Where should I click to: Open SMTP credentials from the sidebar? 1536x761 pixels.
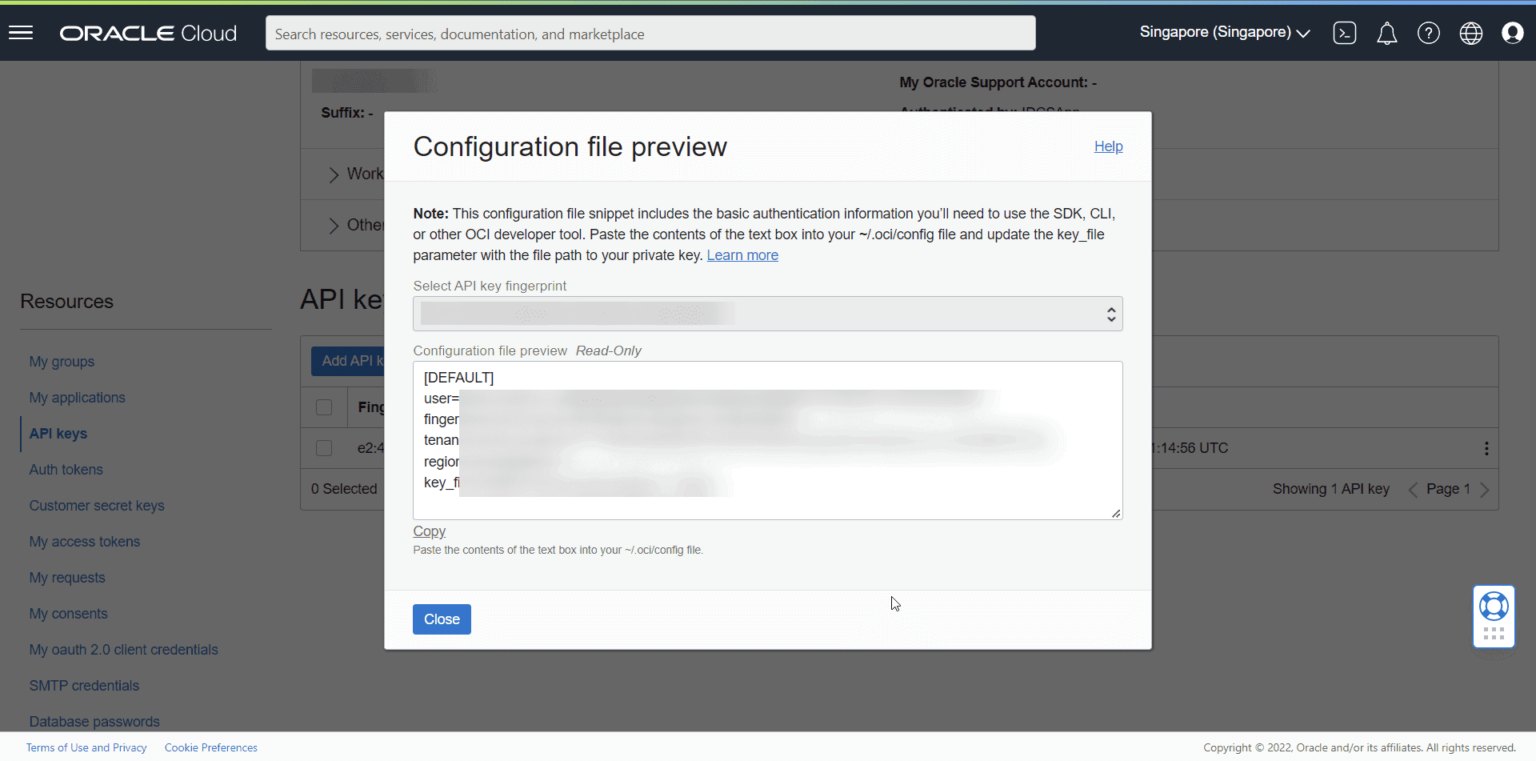pyautogui.click(x=84, y=685)
